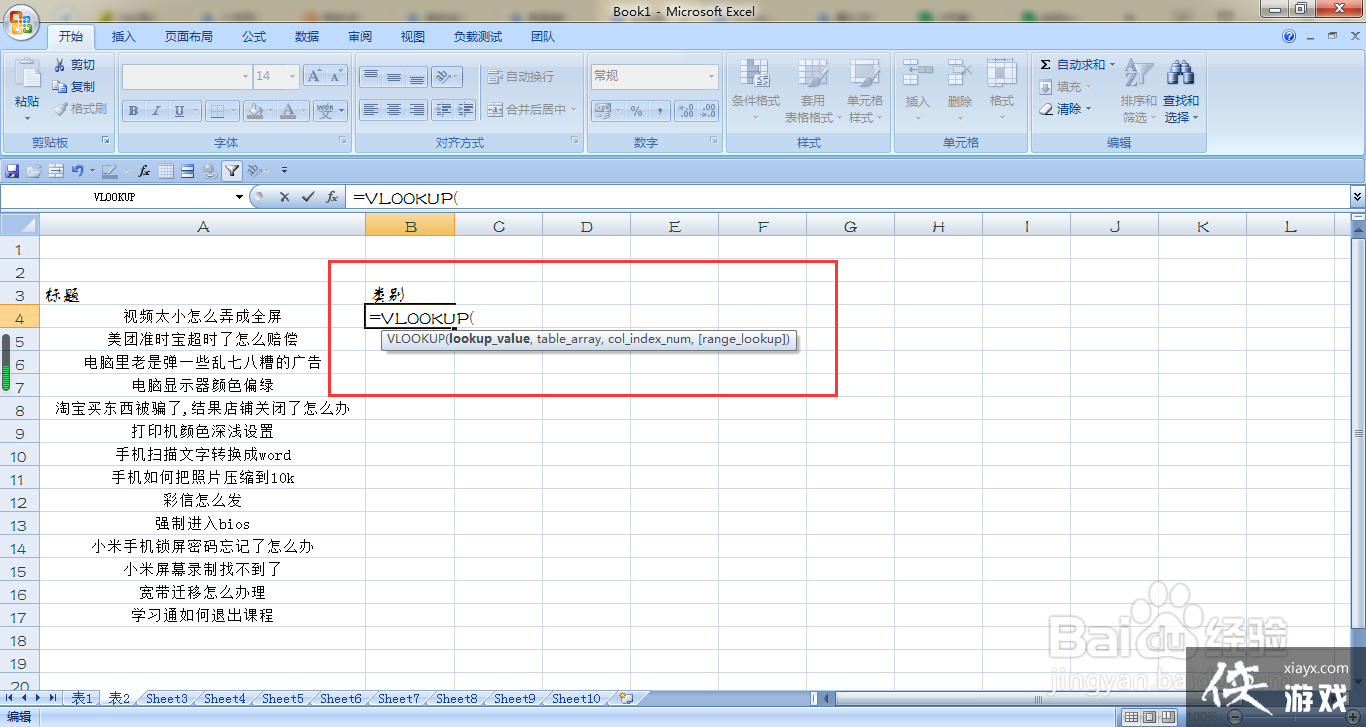1366x727 pixels.
Task: Click the align text right icon
Action: click(417, 110)
